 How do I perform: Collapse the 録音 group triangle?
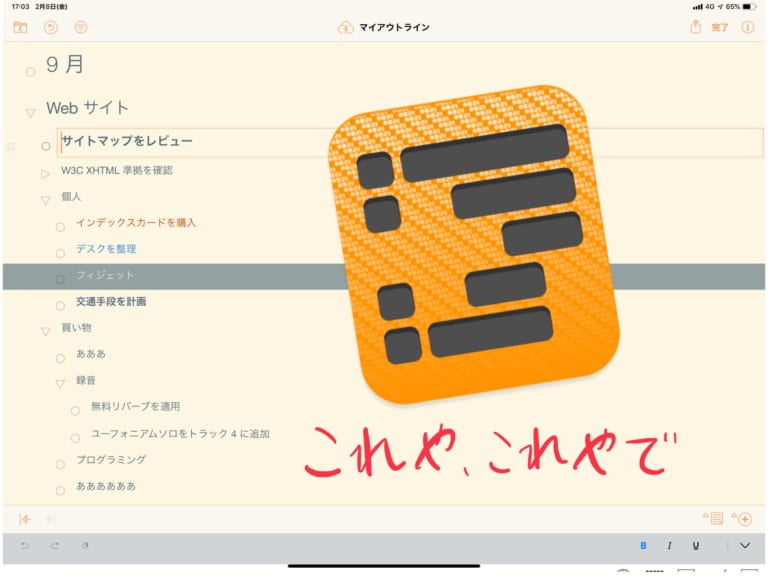[60, 384]
